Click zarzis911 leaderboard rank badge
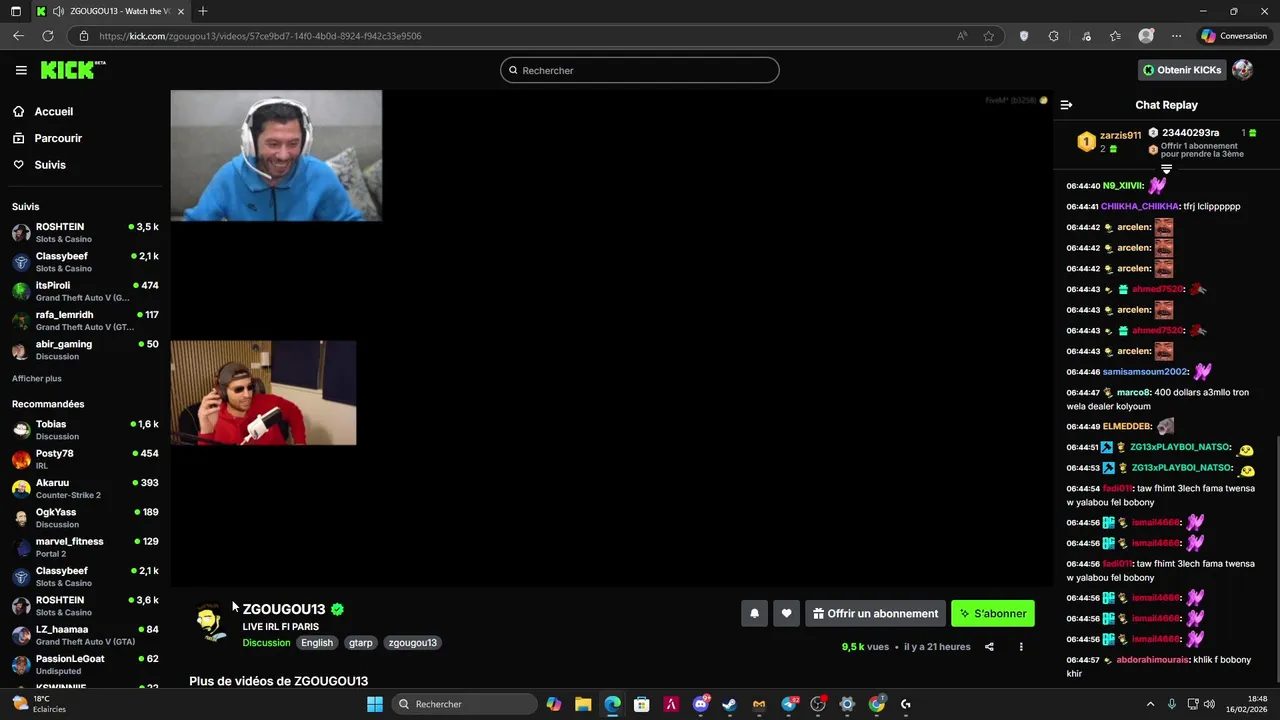1280x720 pixels. pos(1086,142)
